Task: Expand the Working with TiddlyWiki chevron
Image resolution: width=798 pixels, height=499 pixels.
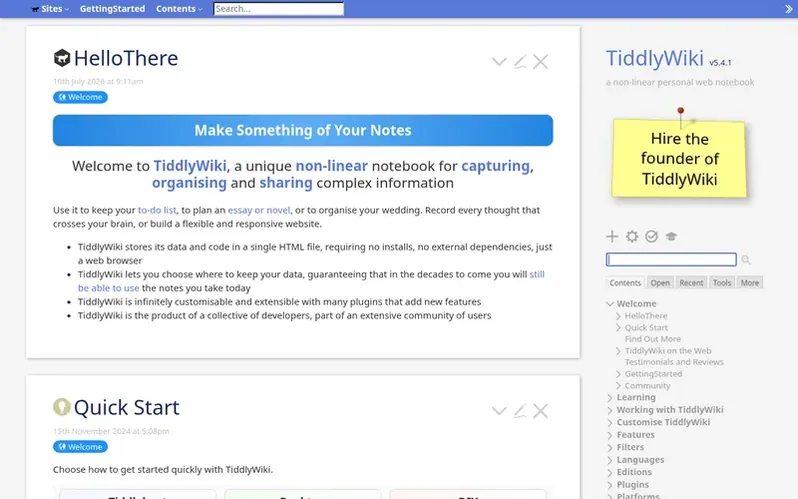Action: click(x=610, y=410)
